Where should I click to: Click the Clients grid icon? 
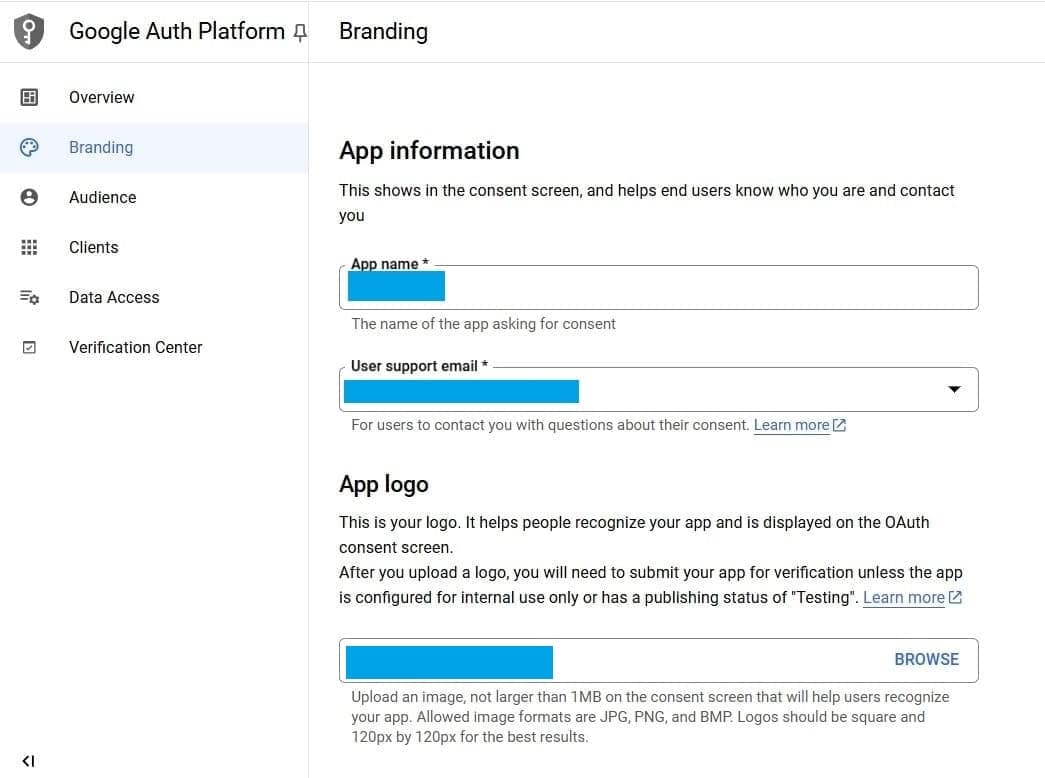tap(31, 247)
